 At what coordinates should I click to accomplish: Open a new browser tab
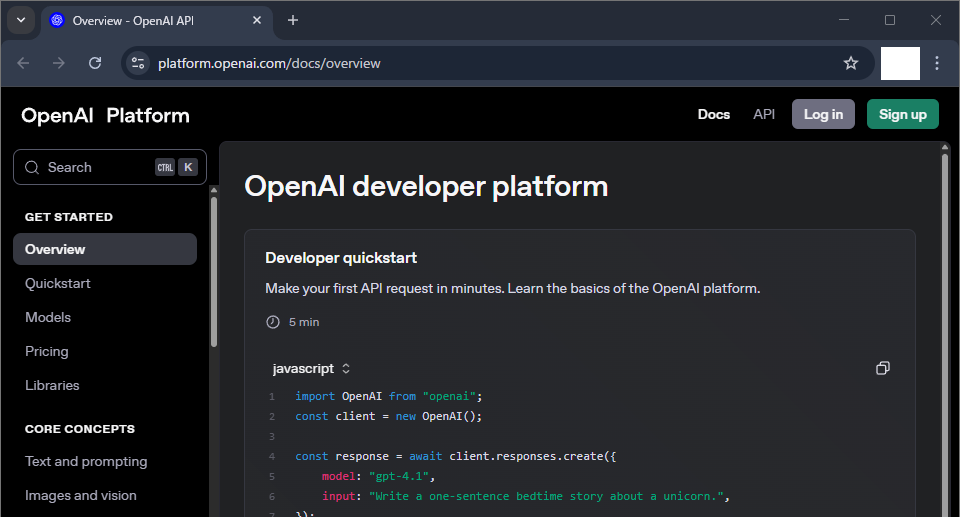tap(293, 20)
